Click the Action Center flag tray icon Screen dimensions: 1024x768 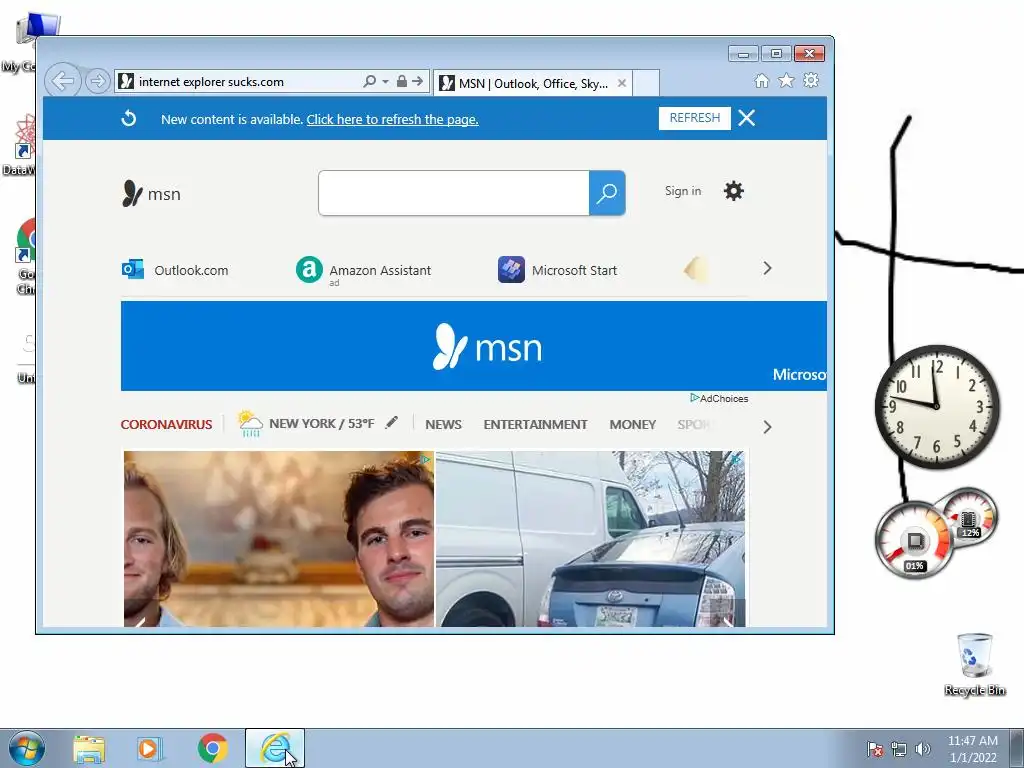pos(874,749)
